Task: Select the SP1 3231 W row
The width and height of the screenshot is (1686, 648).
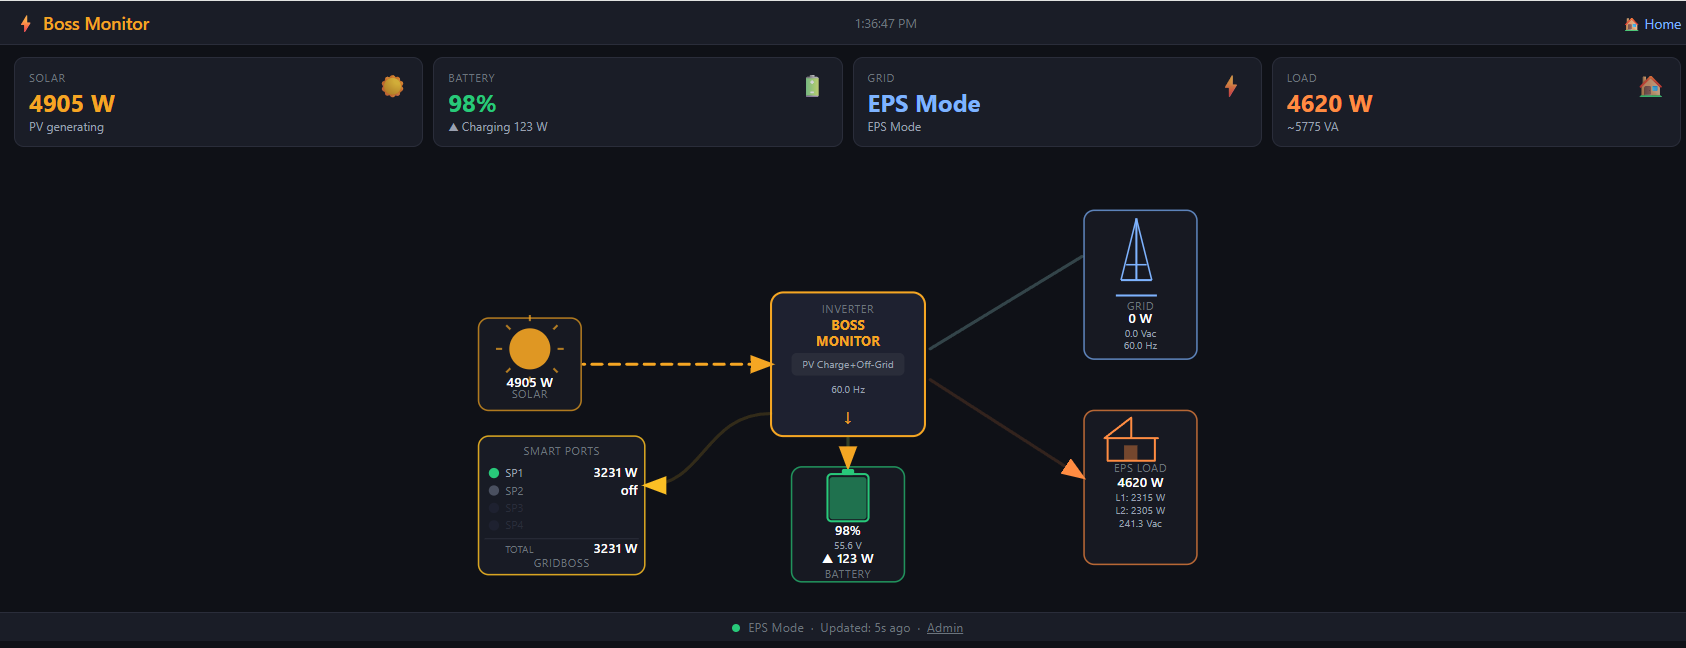Action: click(562, 473)
